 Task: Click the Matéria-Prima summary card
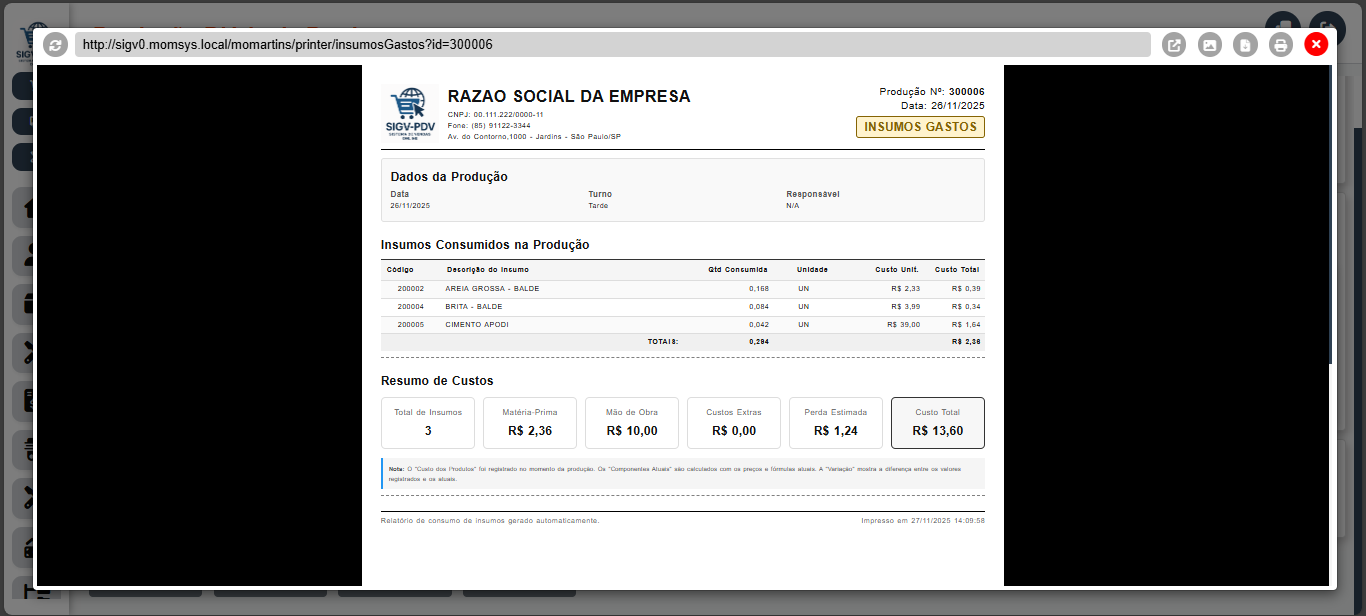point(529,422)
